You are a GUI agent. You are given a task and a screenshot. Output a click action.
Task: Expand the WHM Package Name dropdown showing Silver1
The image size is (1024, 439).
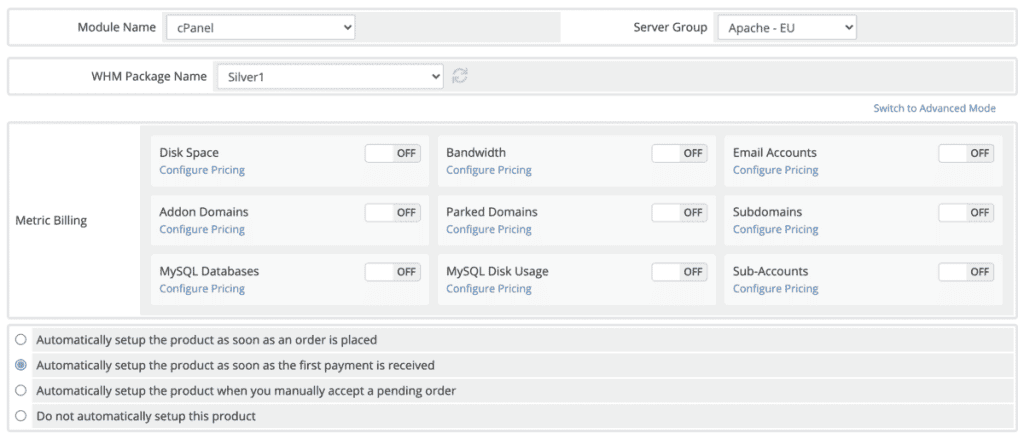[328, 76]
